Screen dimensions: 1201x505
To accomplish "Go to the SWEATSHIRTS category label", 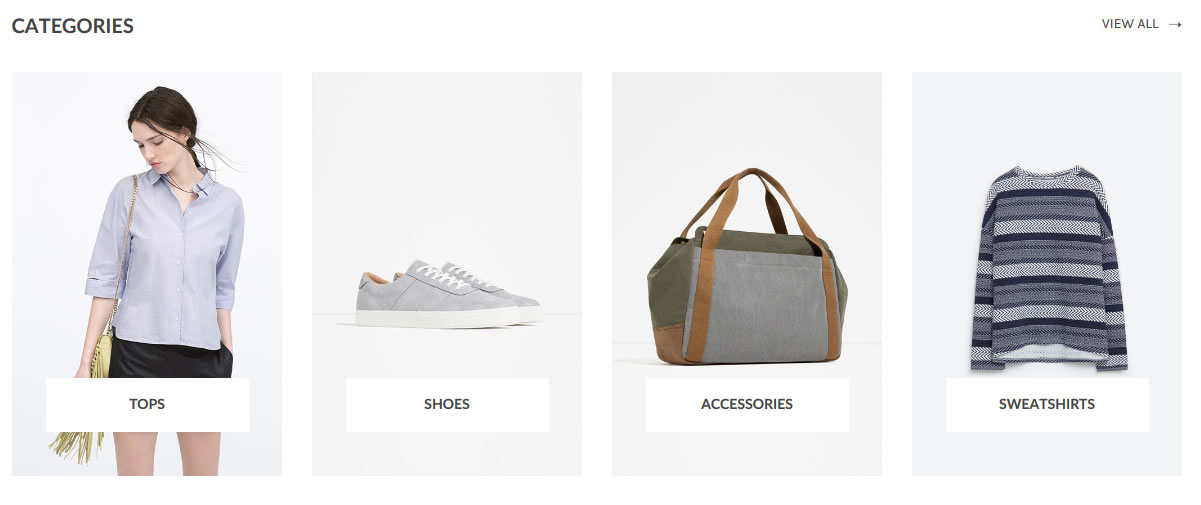I will click(x=1047, y=405).
